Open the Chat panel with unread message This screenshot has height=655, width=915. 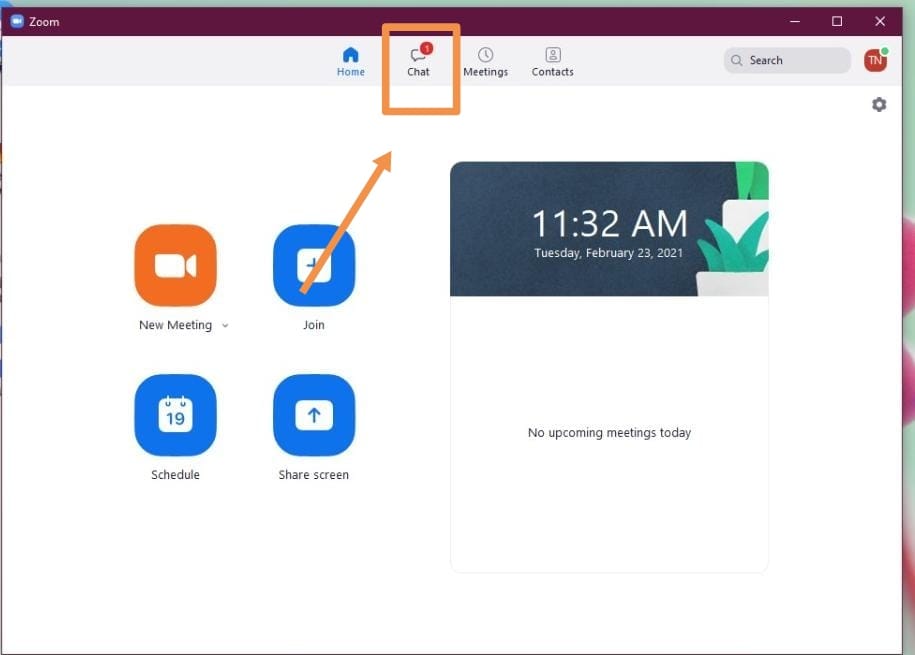pos(418,62)
